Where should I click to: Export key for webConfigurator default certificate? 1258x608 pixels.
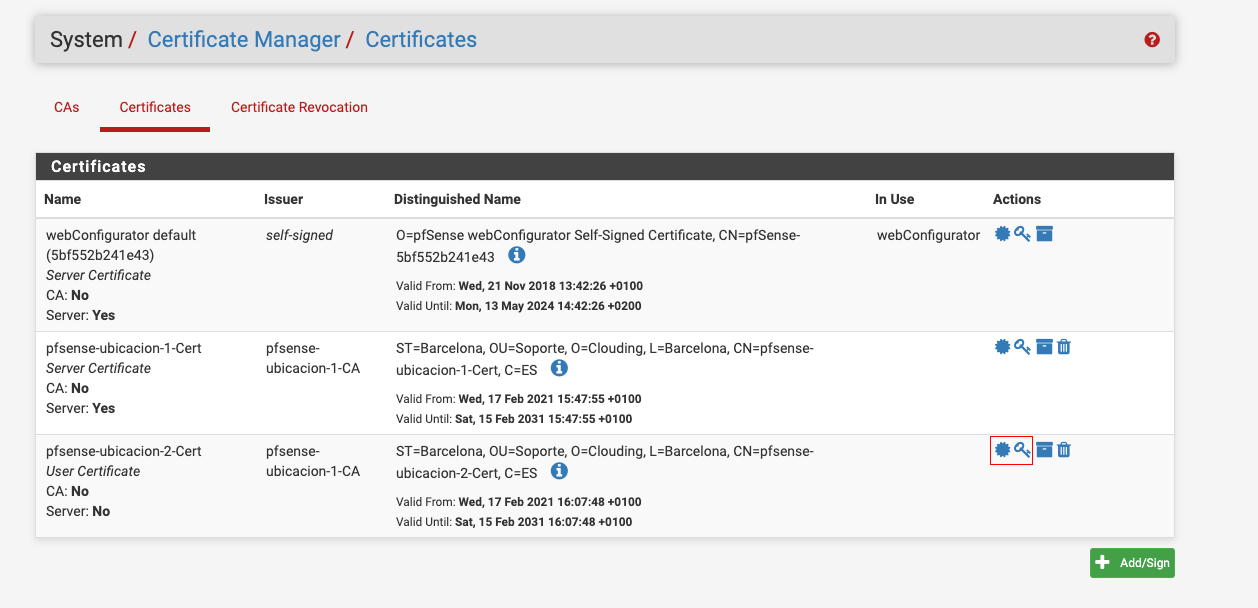click(x=1022, y=234)
